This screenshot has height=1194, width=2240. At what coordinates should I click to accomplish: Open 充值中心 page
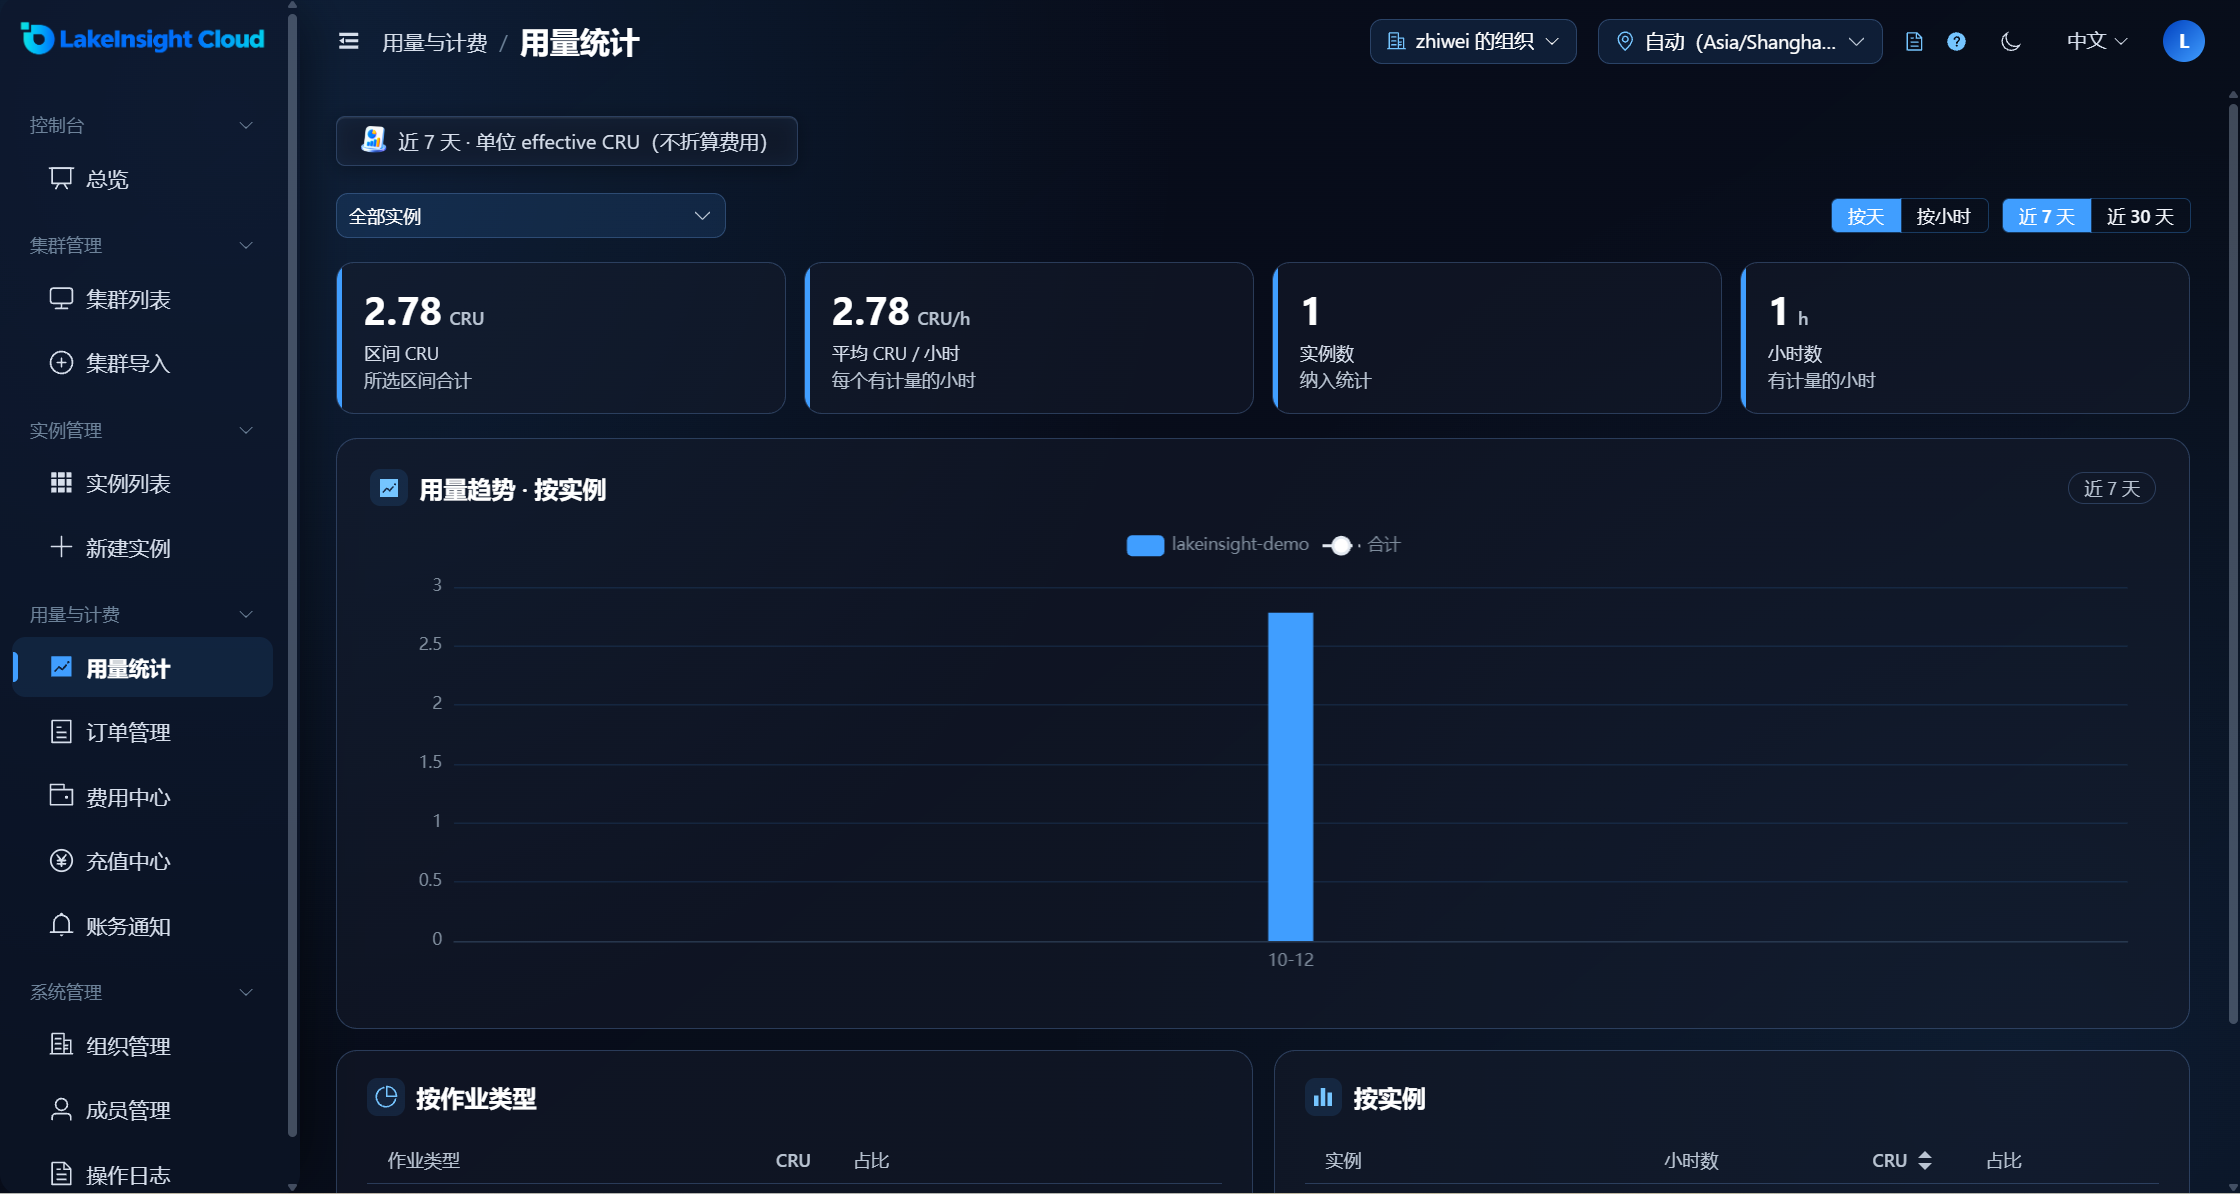click(x=142, y=861)
